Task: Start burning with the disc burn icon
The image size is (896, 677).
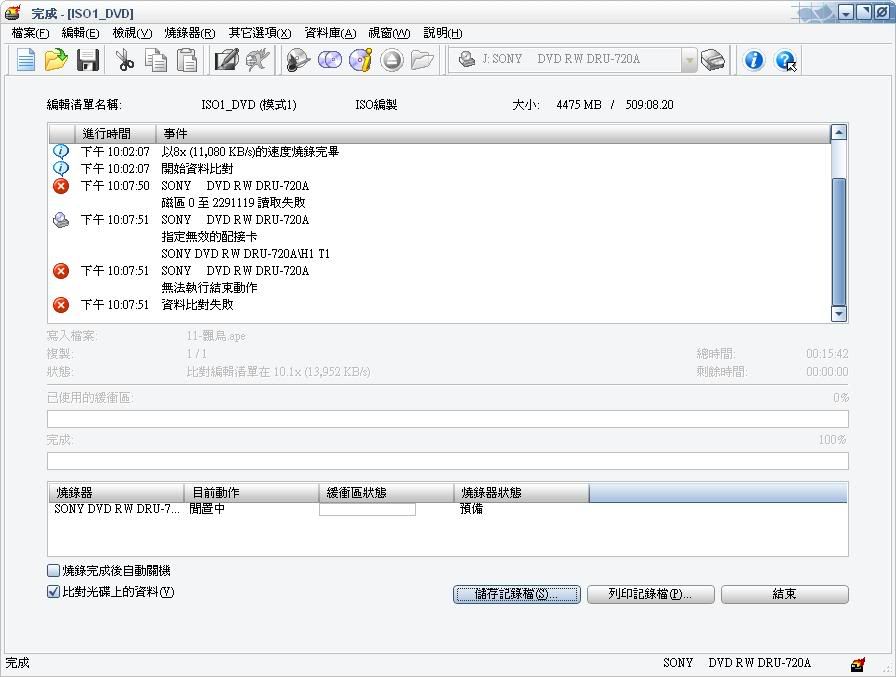Action: 298,59
